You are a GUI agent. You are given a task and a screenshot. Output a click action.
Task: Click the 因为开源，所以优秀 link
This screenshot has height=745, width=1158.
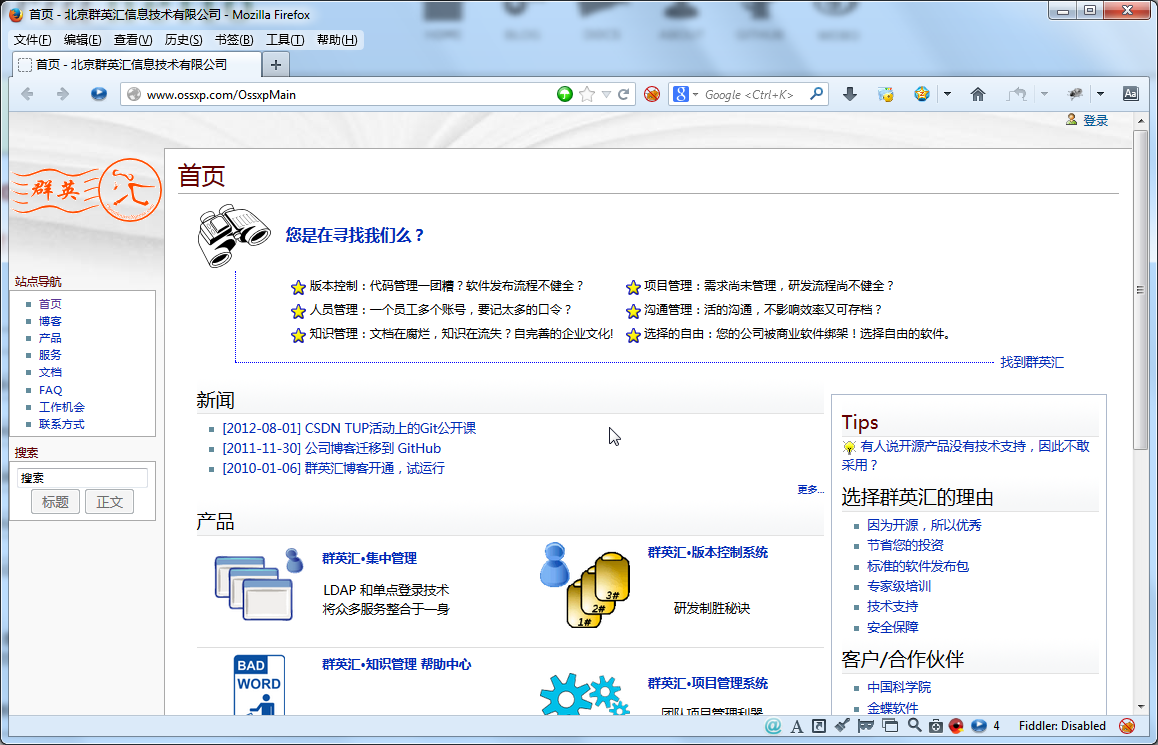(924, 525)
